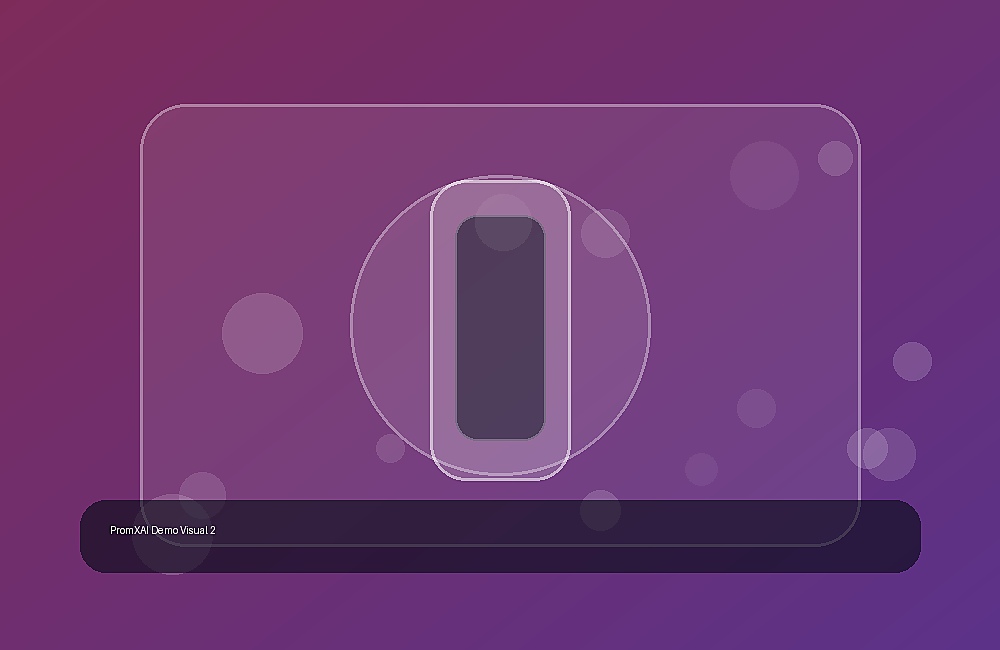Click the bubble overlapping the top of the dark rectangle
The width and height of the screenshot is (1000, 650).
click(503, 222)
